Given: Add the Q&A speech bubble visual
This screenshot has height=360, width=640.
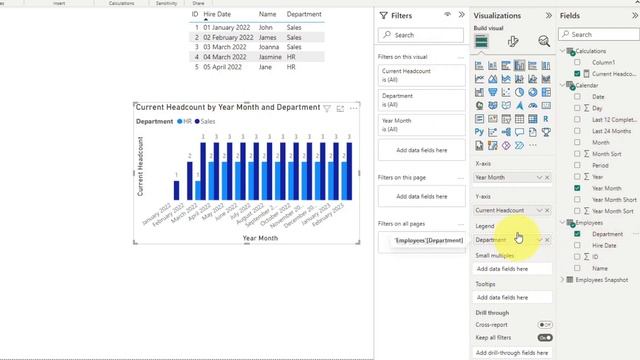Looking at the screenshot, I should click(x=519, y=132).
